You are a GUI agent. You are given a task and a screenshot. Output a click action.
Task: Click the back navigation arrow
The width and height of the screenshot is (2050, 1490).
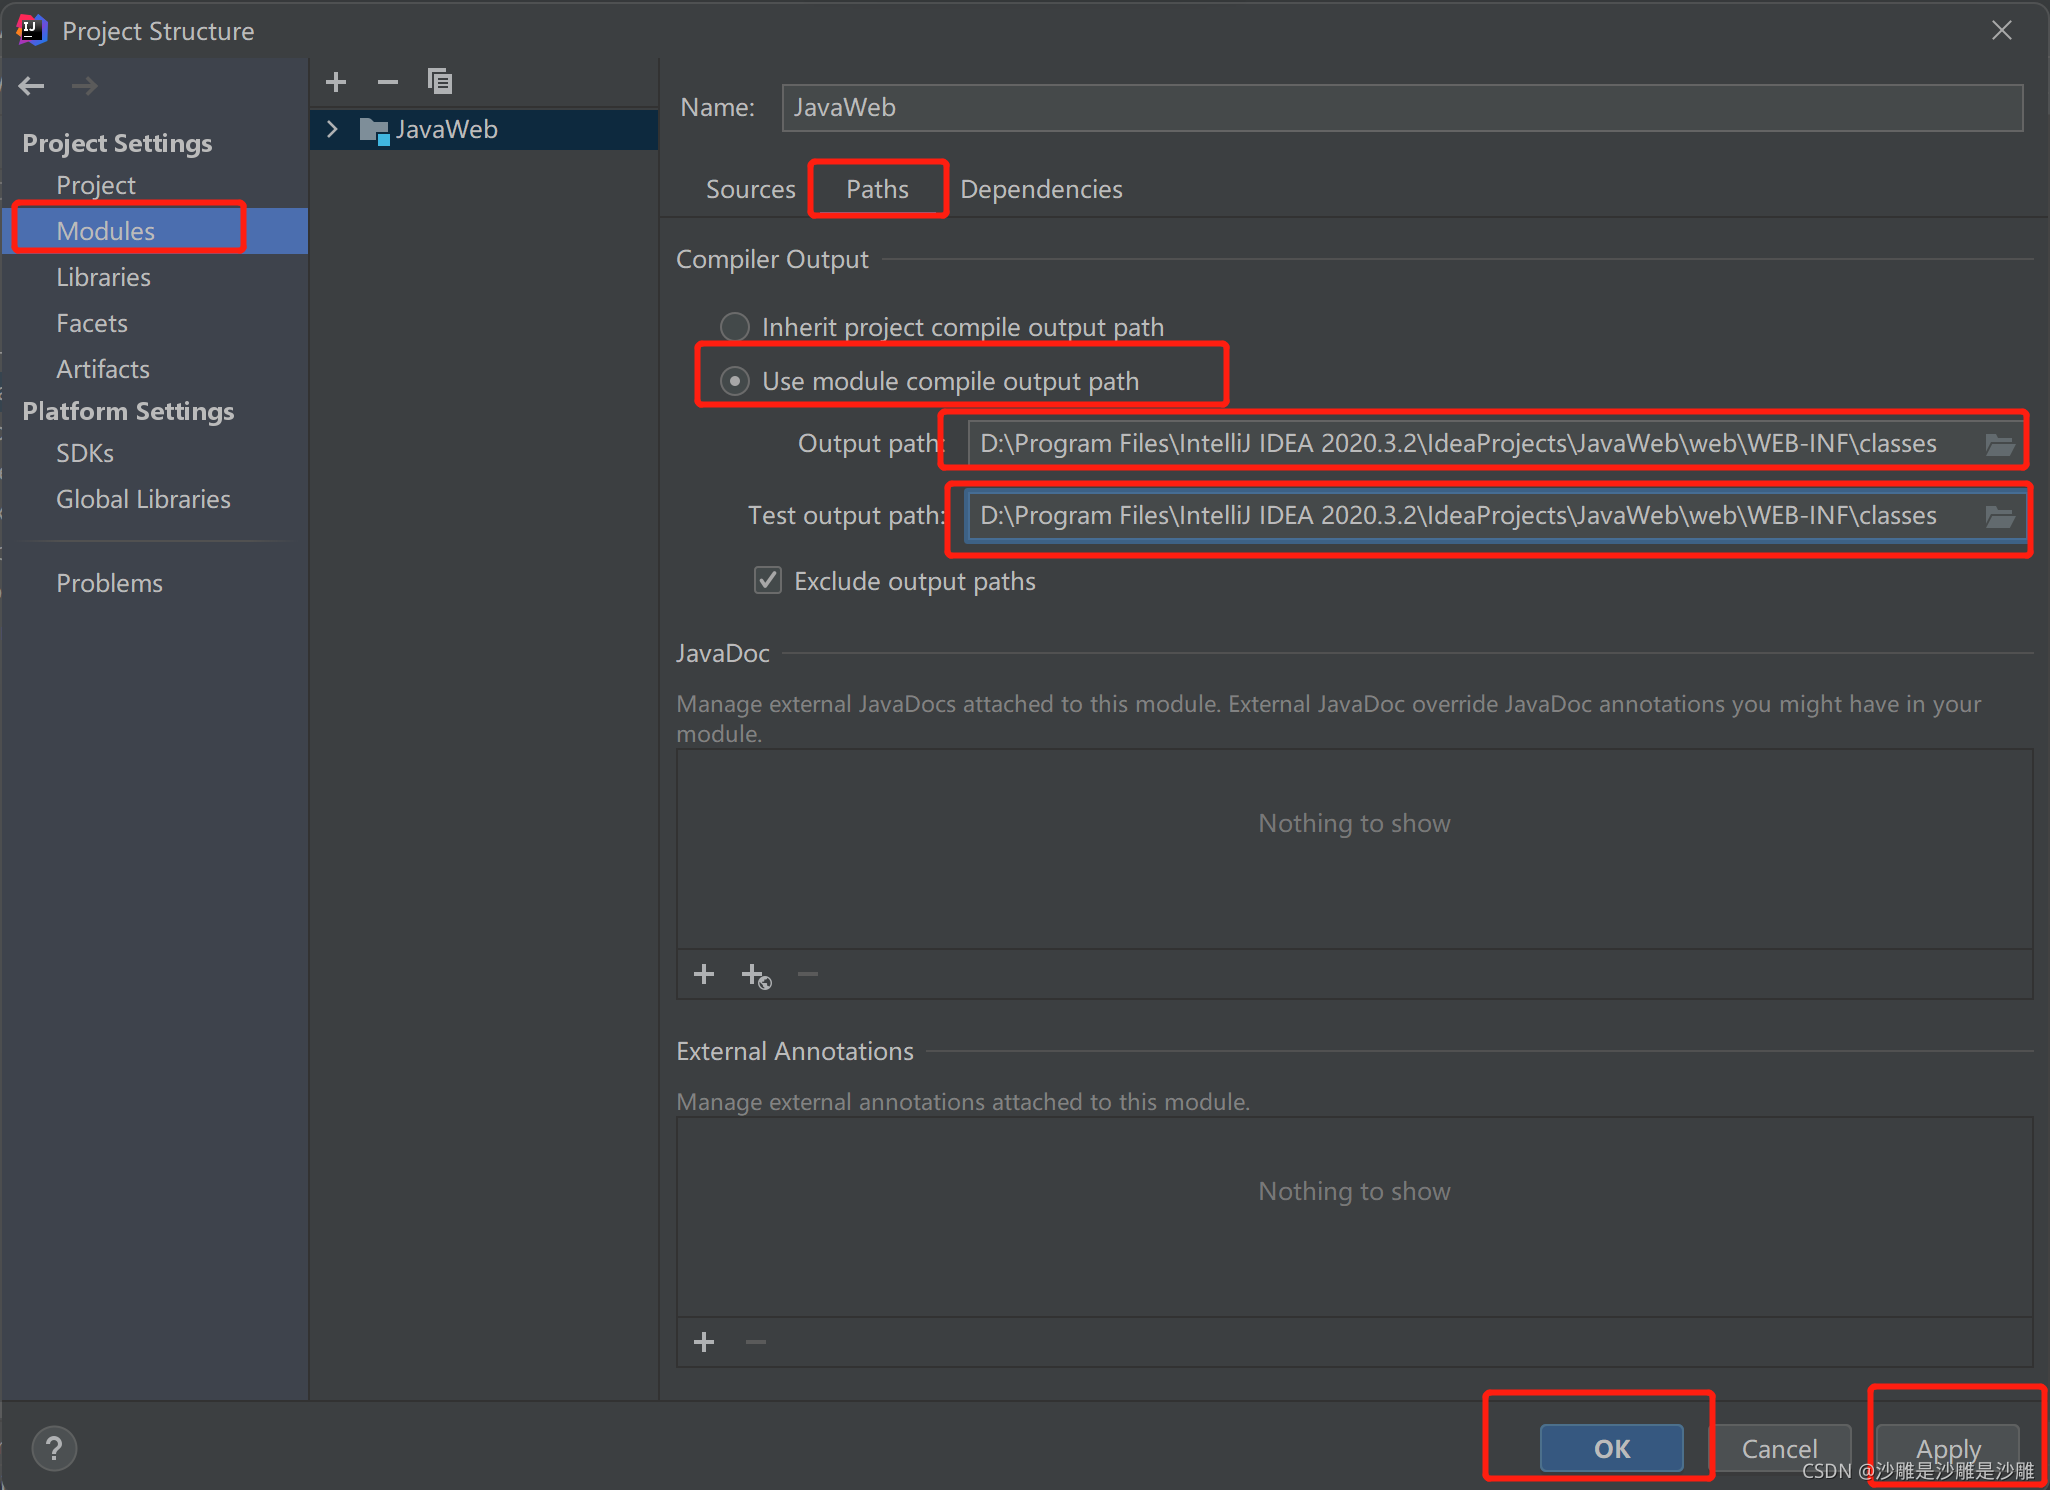(32, 86)
